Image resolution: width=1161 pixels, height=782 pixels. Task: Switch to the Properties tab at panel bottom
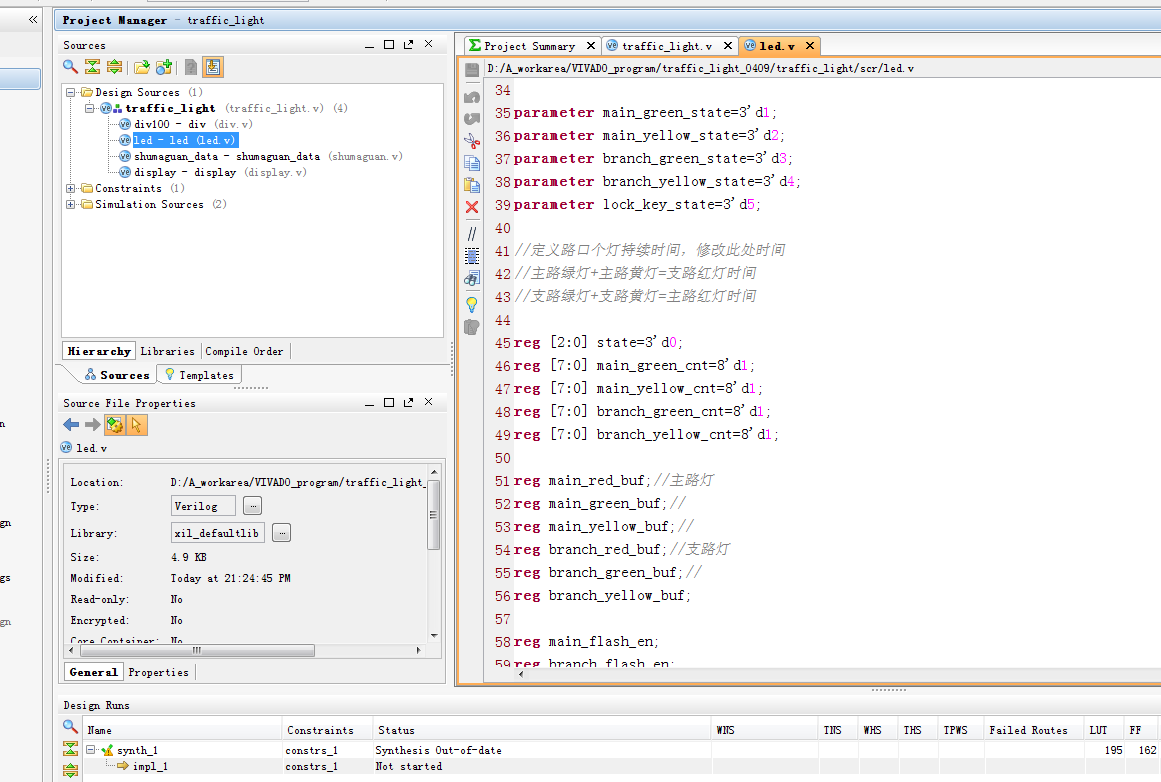(x=158, y=672)
